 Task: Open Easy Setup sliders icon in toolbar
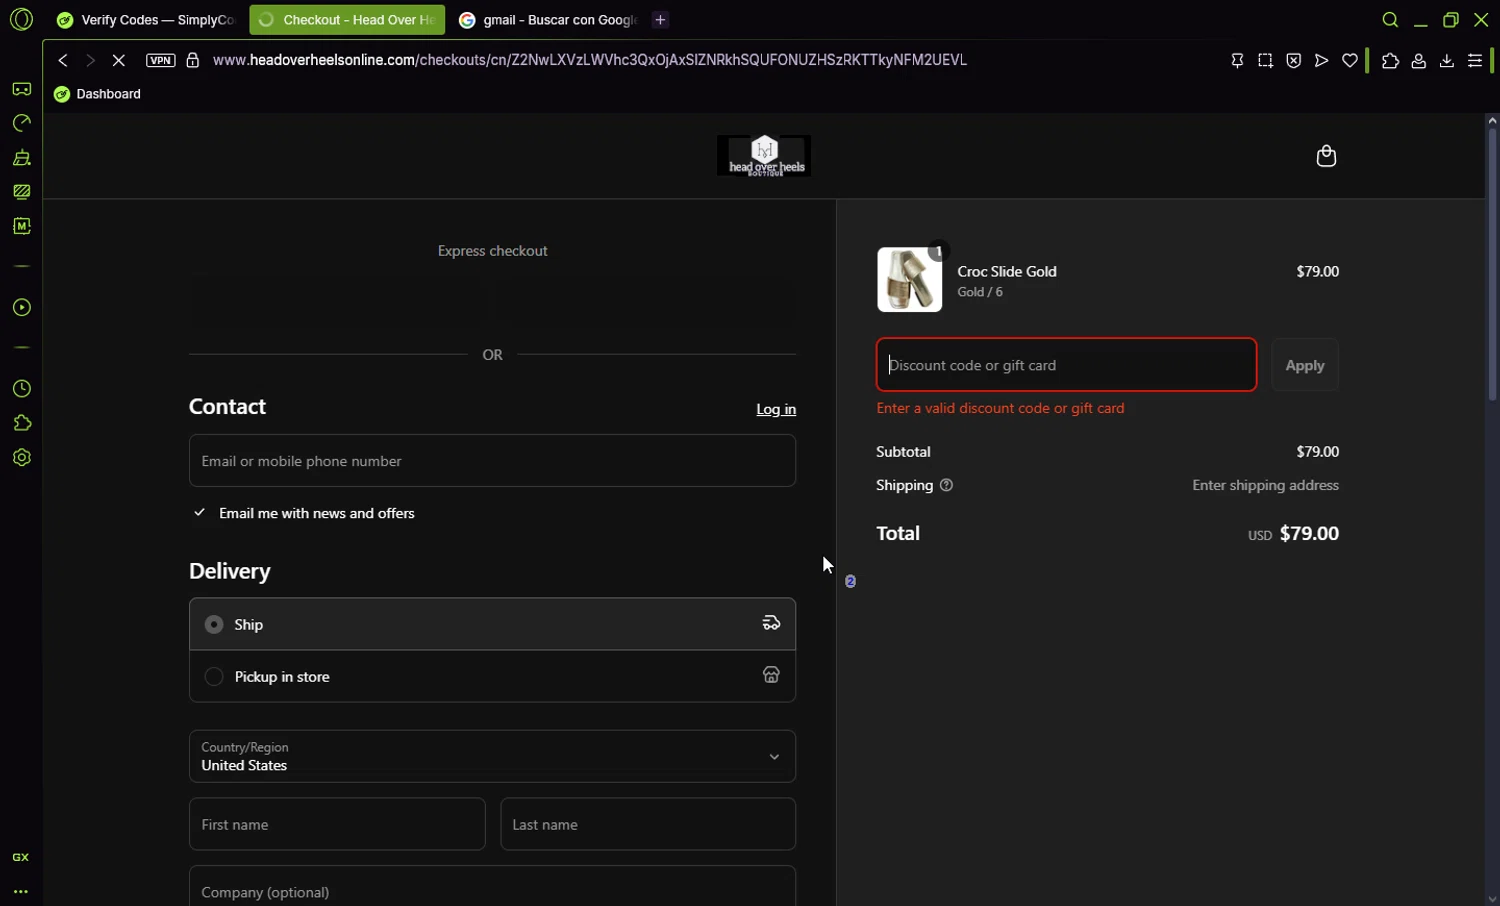point(1475,61)
